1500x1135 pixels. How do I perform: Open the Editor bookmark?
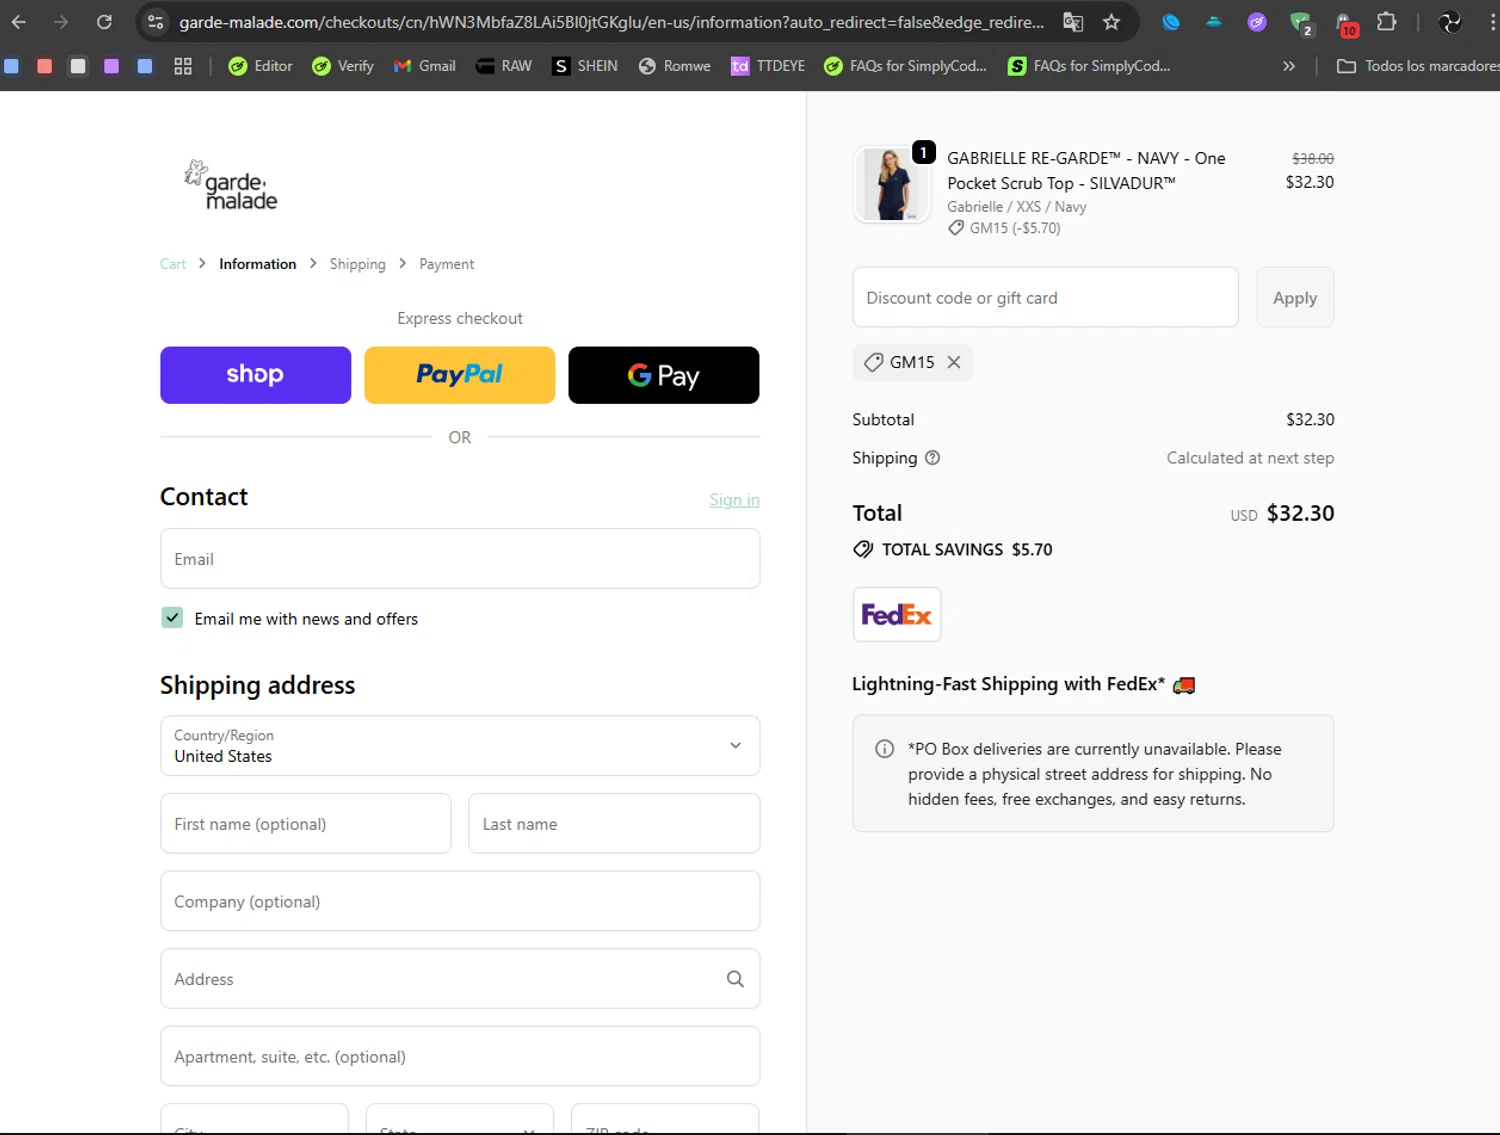pyautogui.click(x=260, y=66)
